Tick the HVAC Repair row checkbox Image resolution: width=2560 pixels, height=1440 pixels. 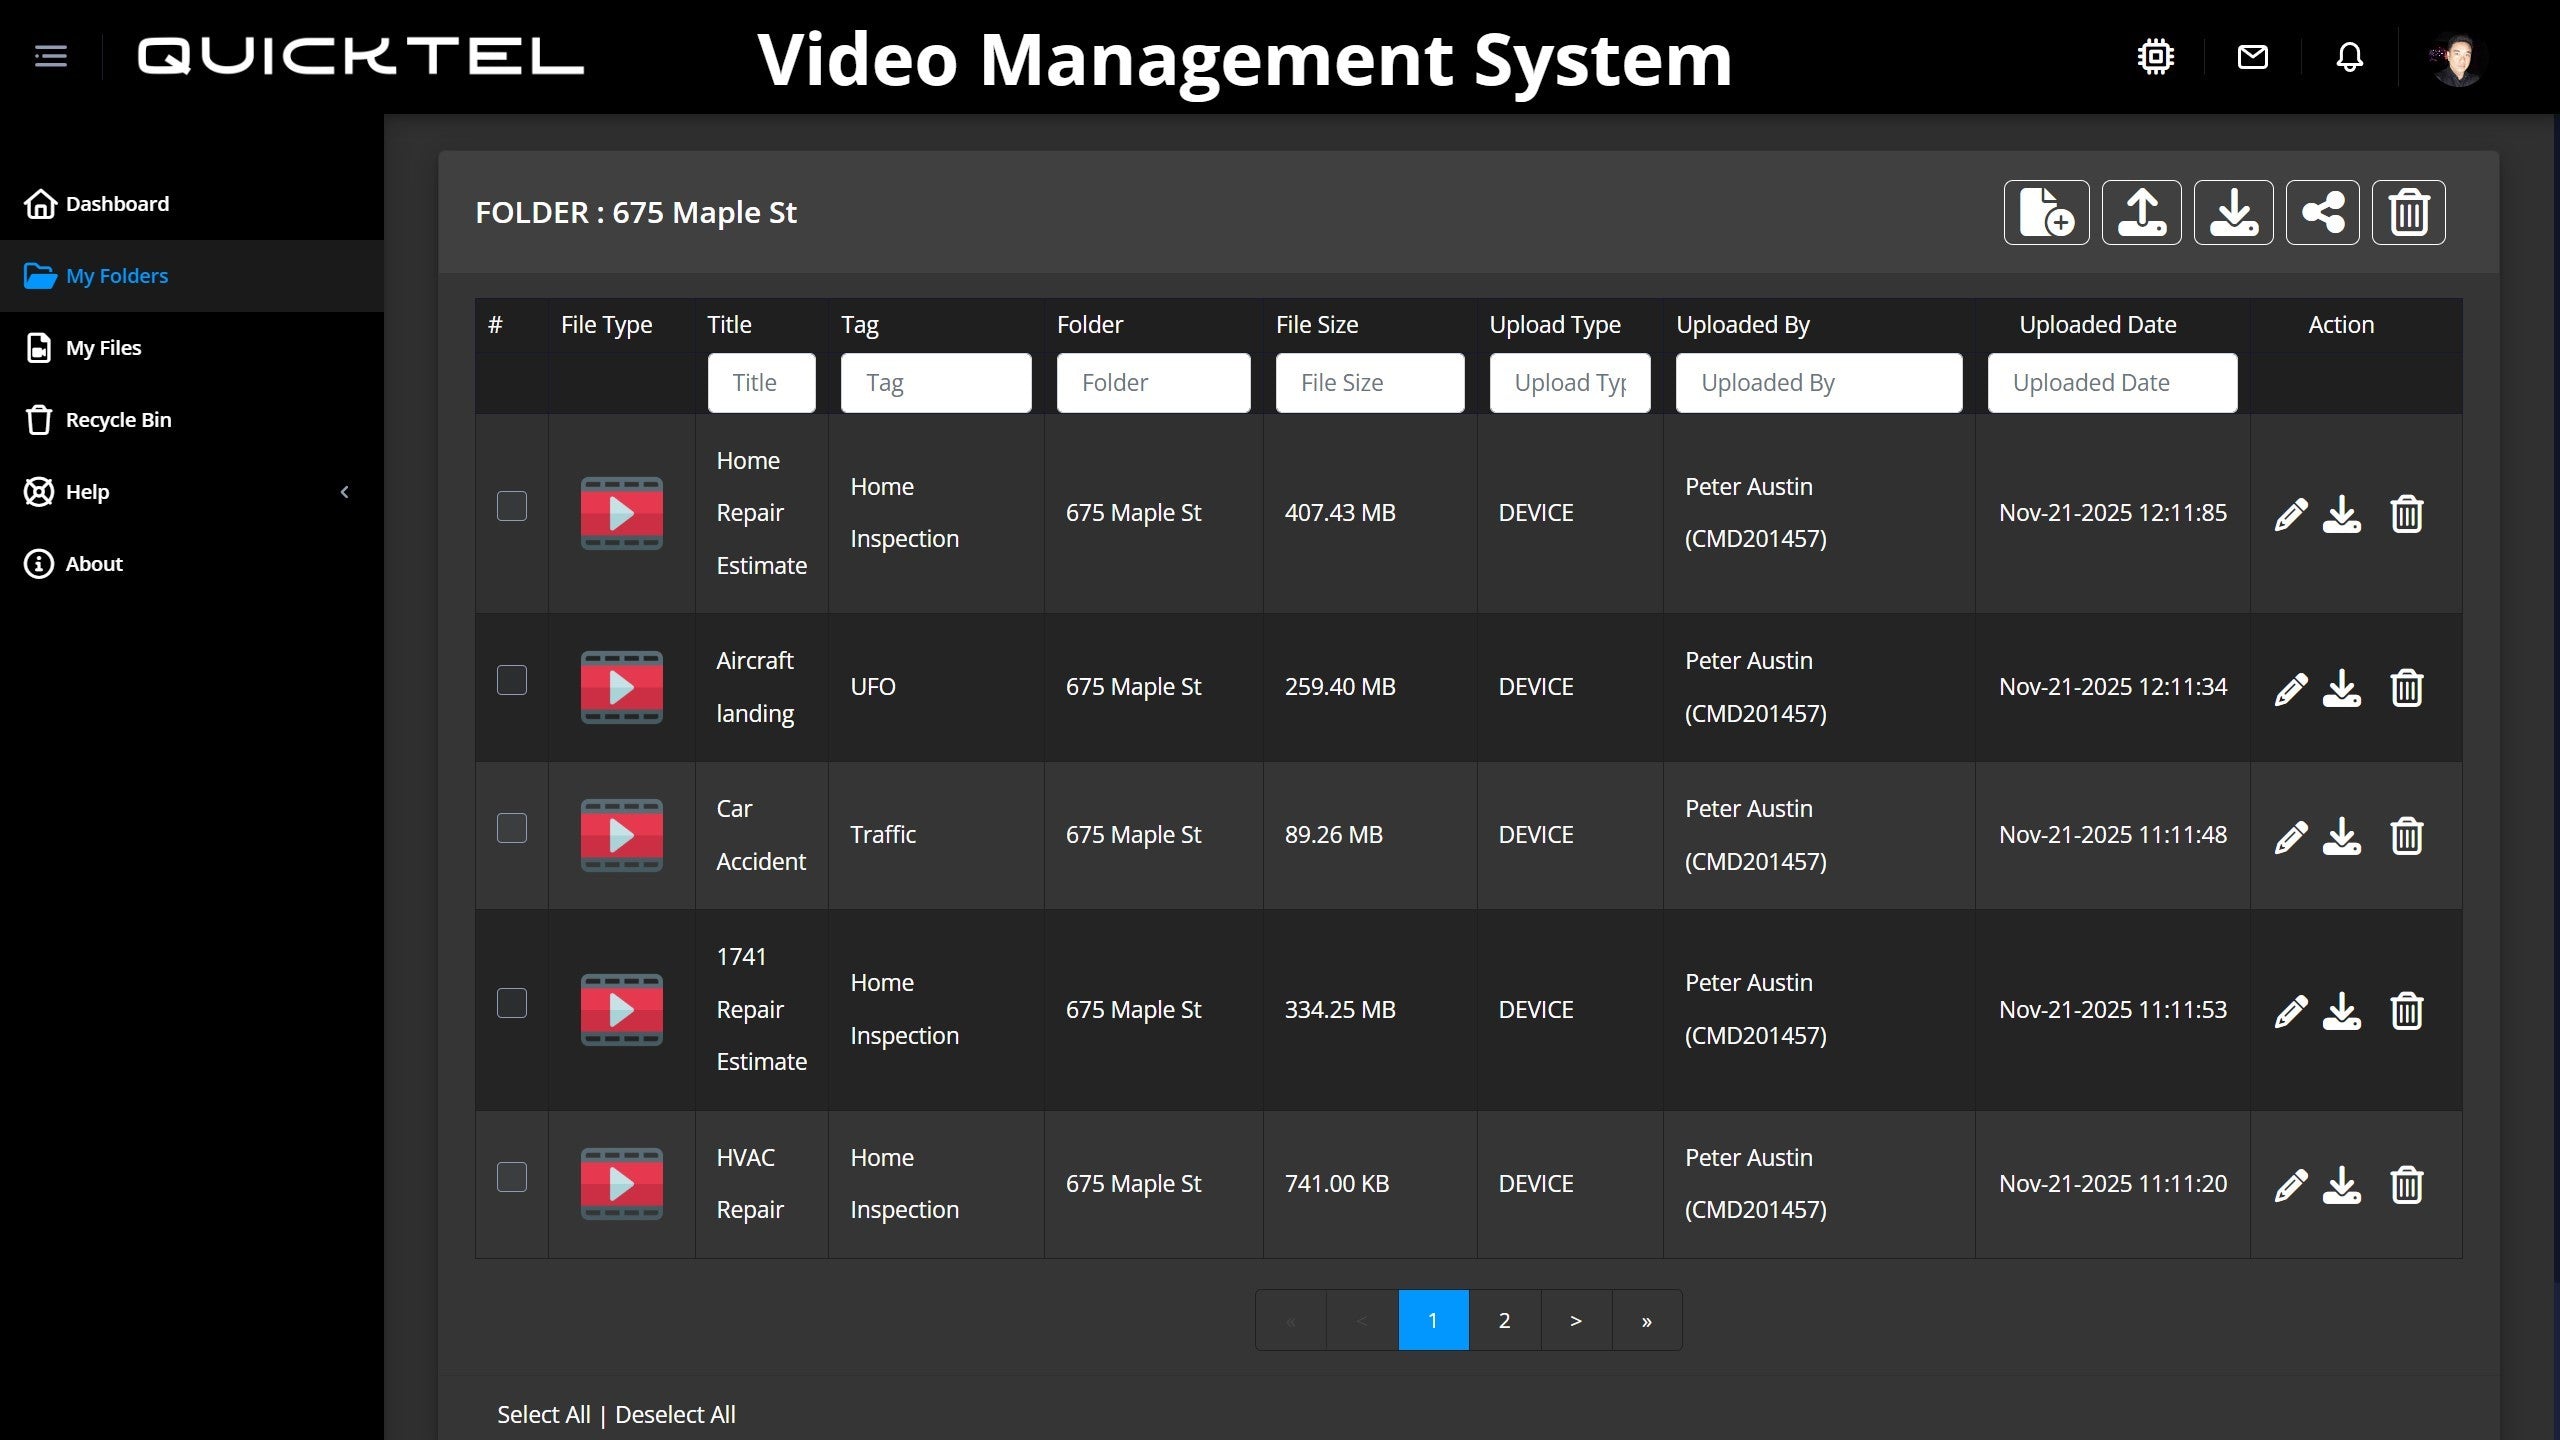[512, 1177]
